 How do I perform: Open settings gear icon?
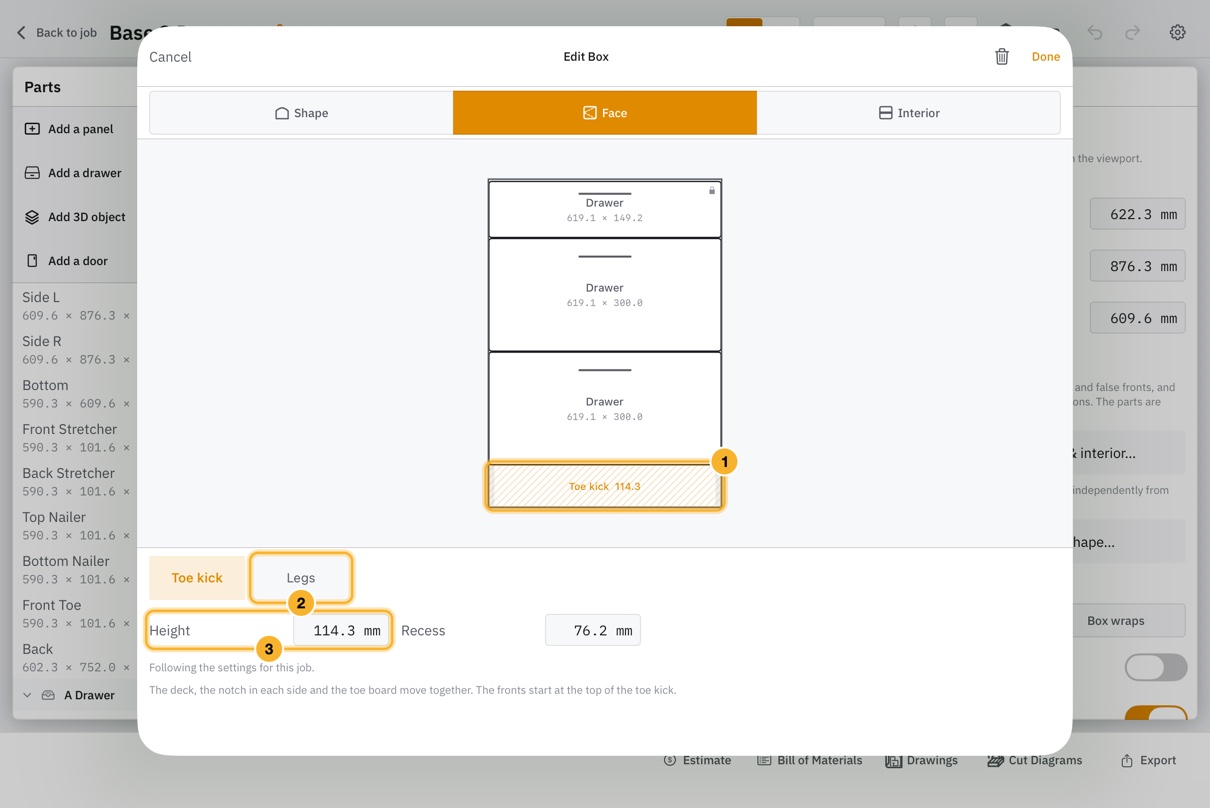point(1178,32)
